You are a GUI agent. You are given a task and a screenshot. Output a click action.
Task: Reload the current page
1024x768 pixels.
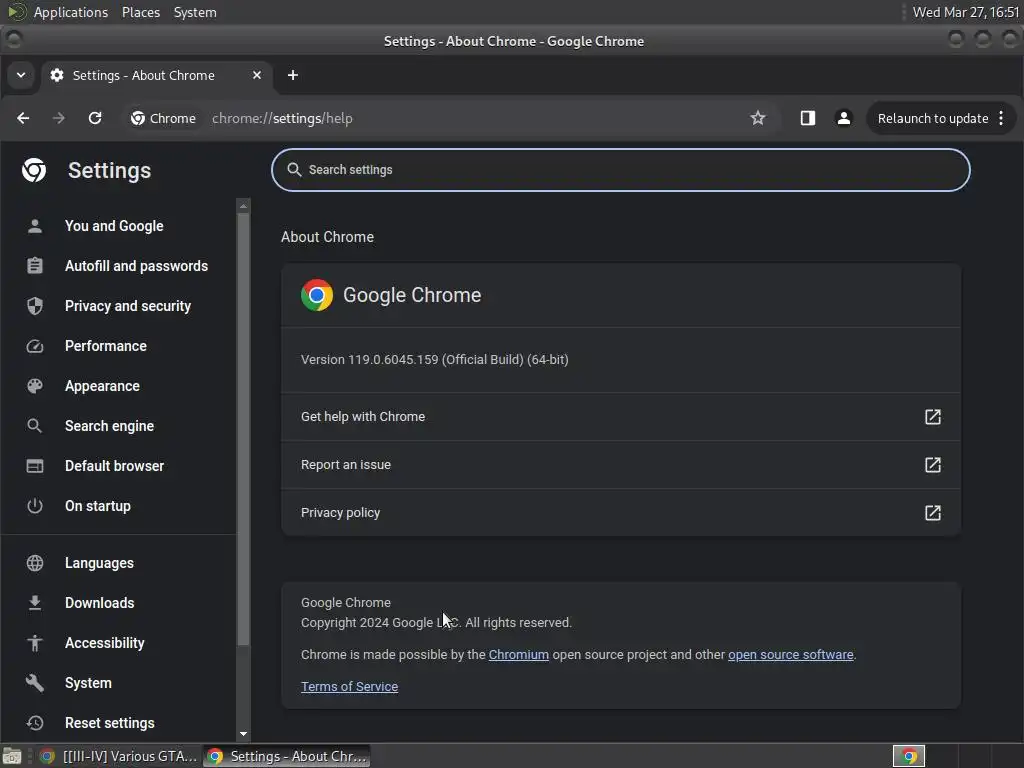point(95,118)
